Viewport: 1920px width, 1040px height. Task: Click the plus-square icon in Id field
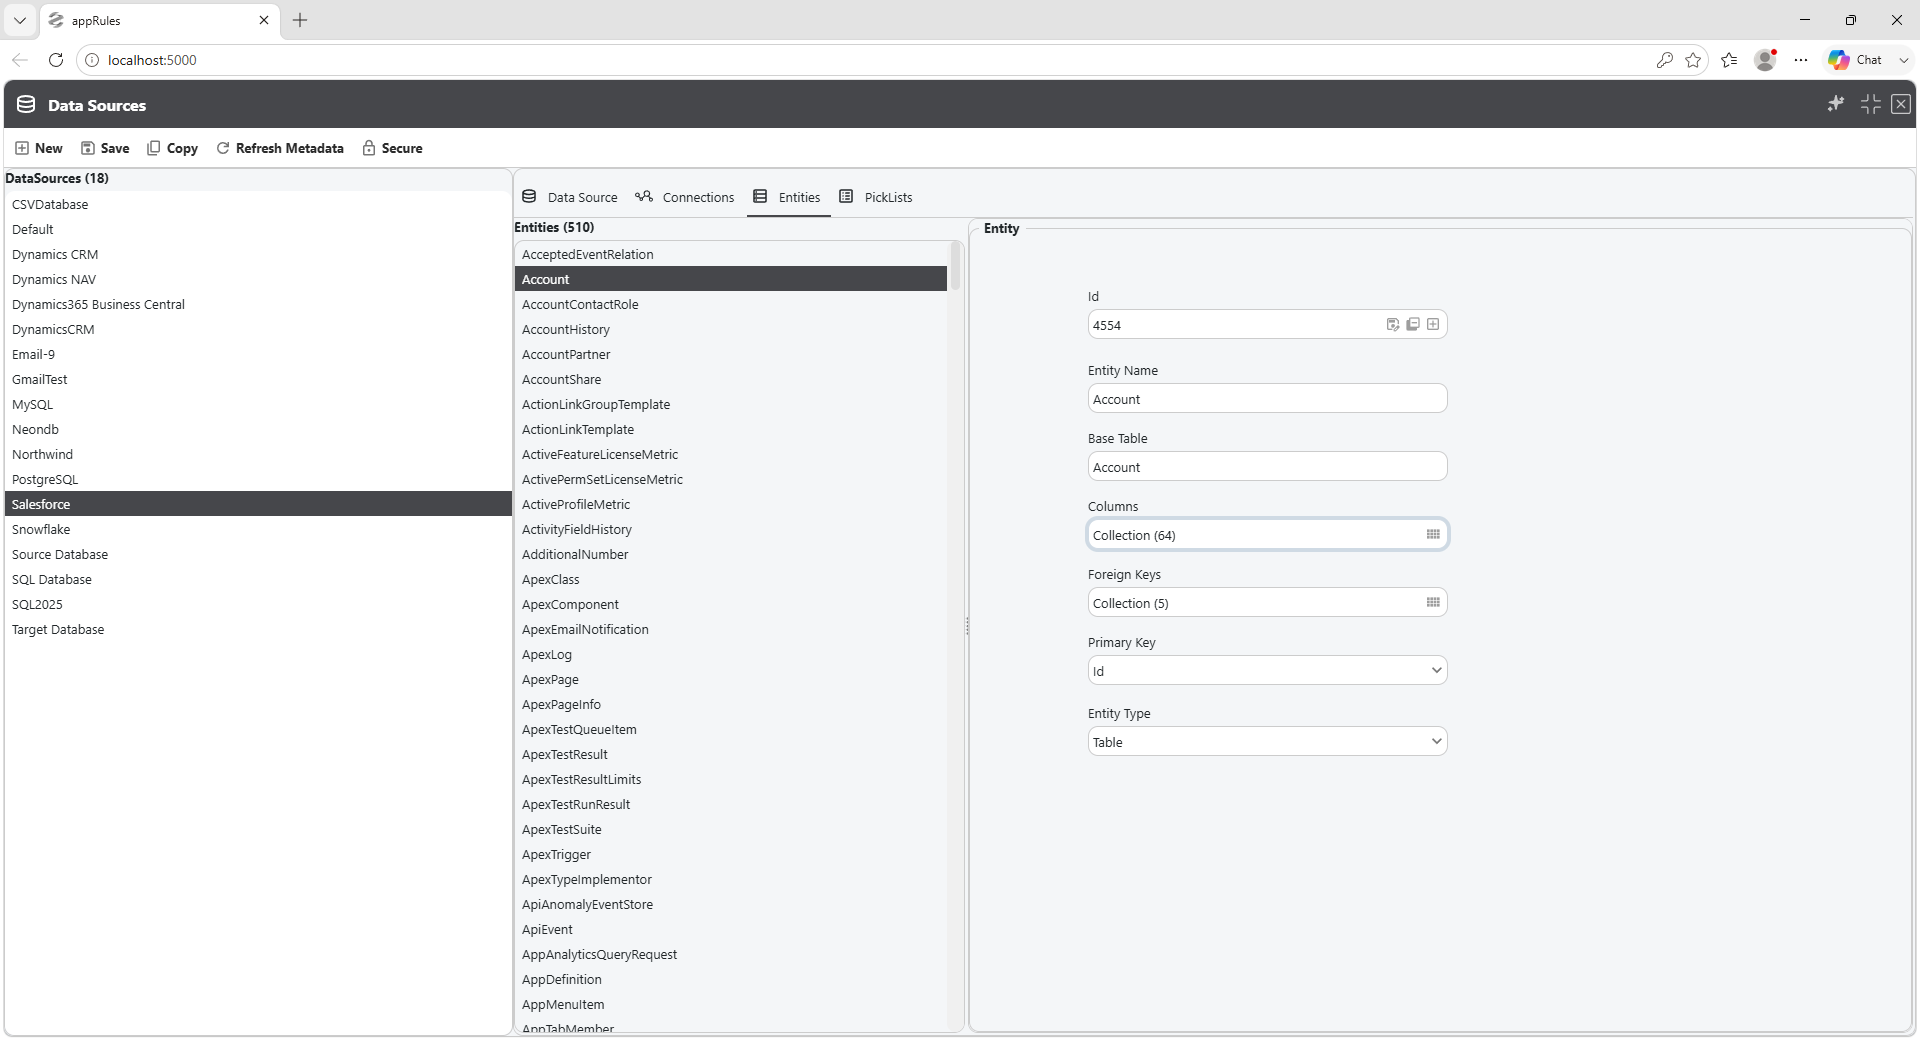point(1433,324)
